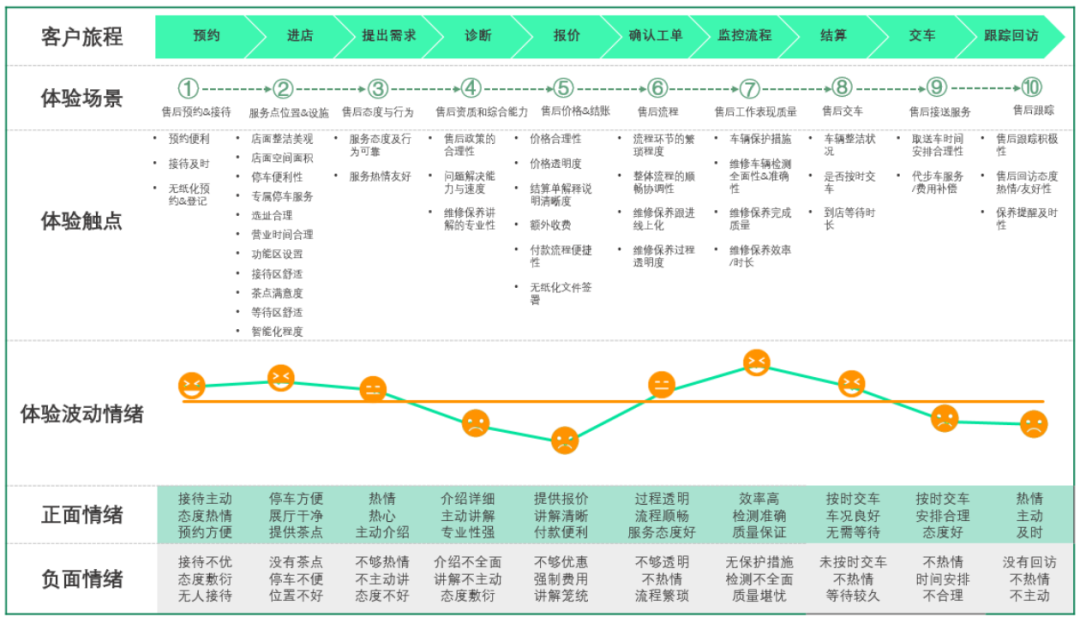This screenshot has width=1080, height=617.
Task: Select the smiling face under 预约 stage
Action: 191,385
